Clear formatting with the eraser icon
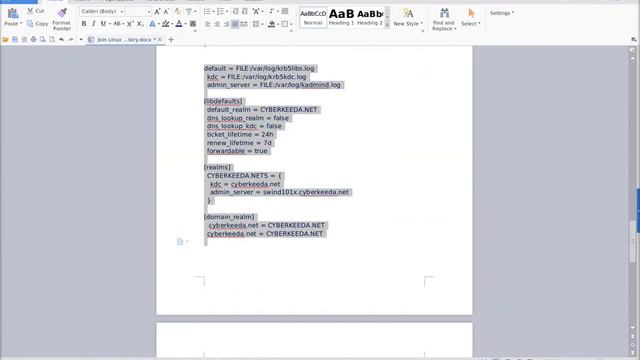Screen dimensions: 640x360 [178, 11]
